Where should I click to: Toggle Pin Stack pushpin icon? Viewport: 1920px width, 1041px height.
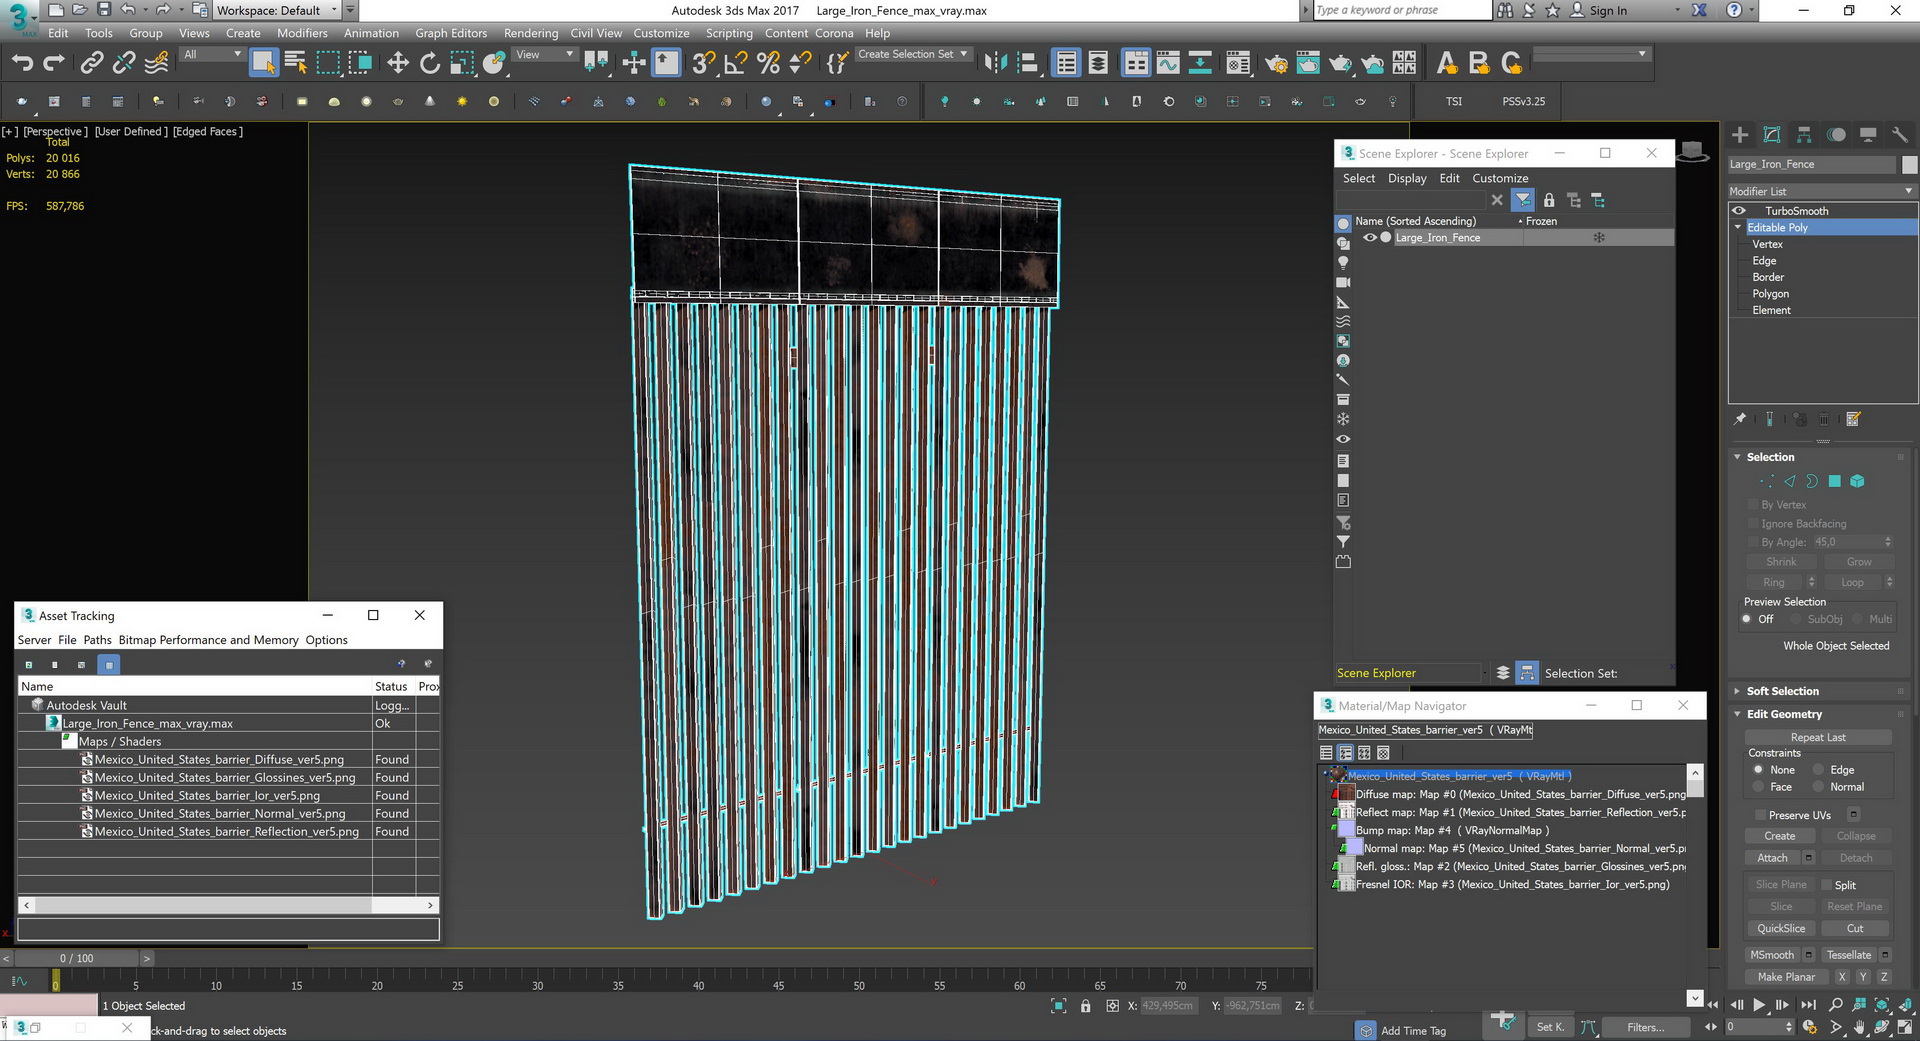tap(1740, 419)
